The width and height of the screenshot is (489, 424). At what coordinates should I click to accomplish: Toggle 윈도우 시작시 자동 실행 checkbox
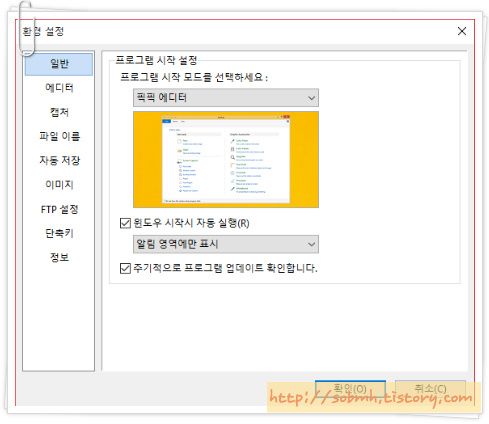coord(125,223)
